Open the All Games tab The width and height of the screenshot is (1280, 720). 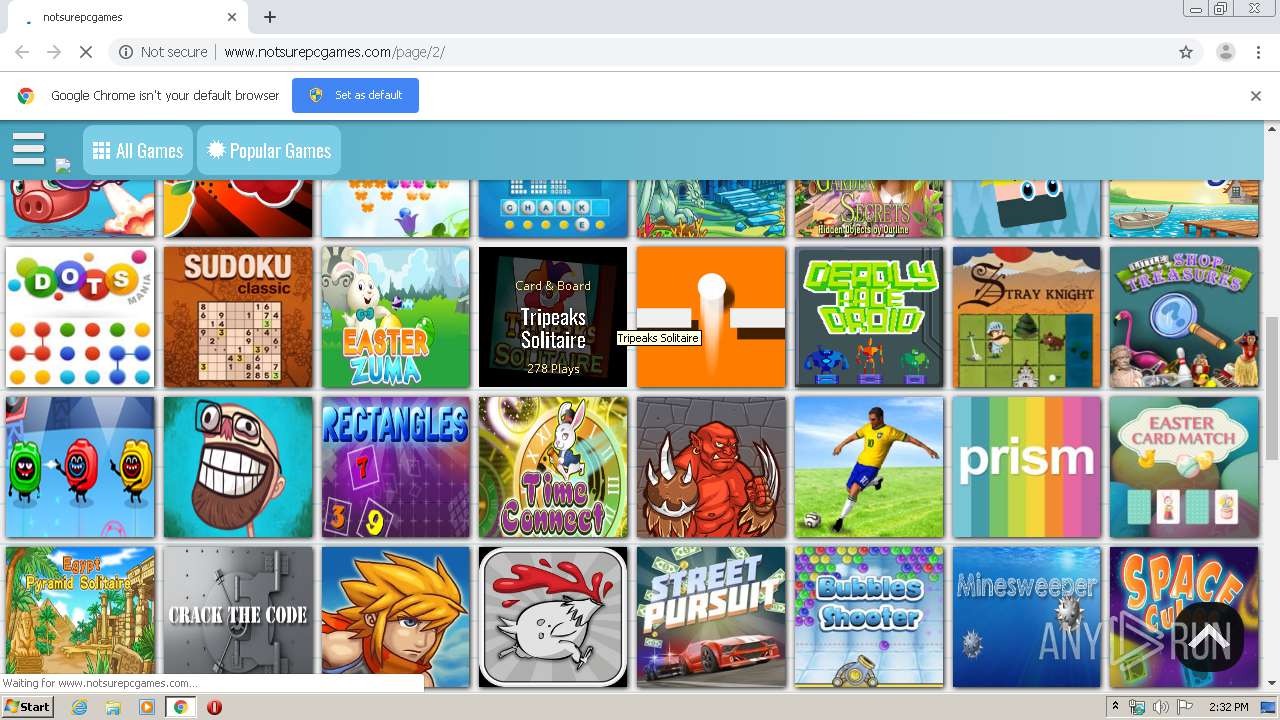pos(138,150)
